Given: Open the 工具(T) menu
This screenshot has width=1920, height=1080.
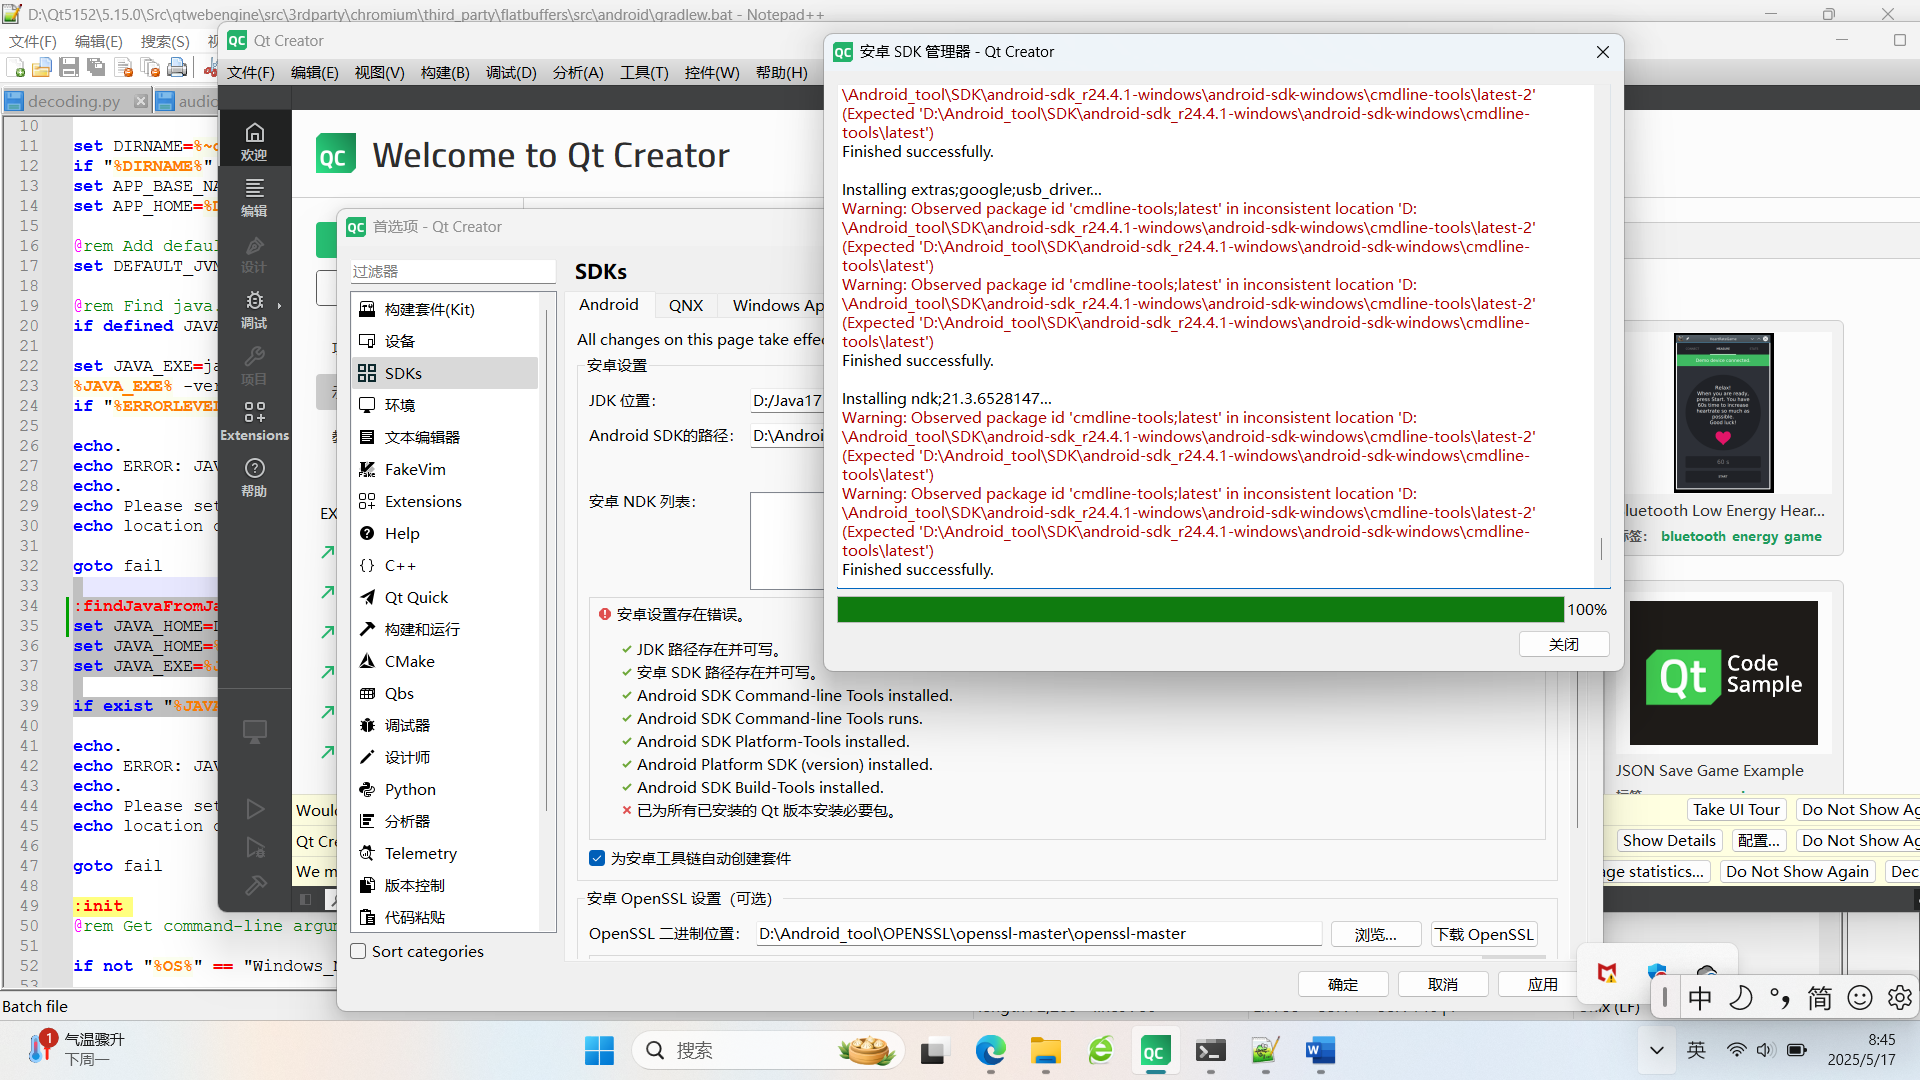Looking at the screenshot, I should pyautogui.click(x=644, y=72).
